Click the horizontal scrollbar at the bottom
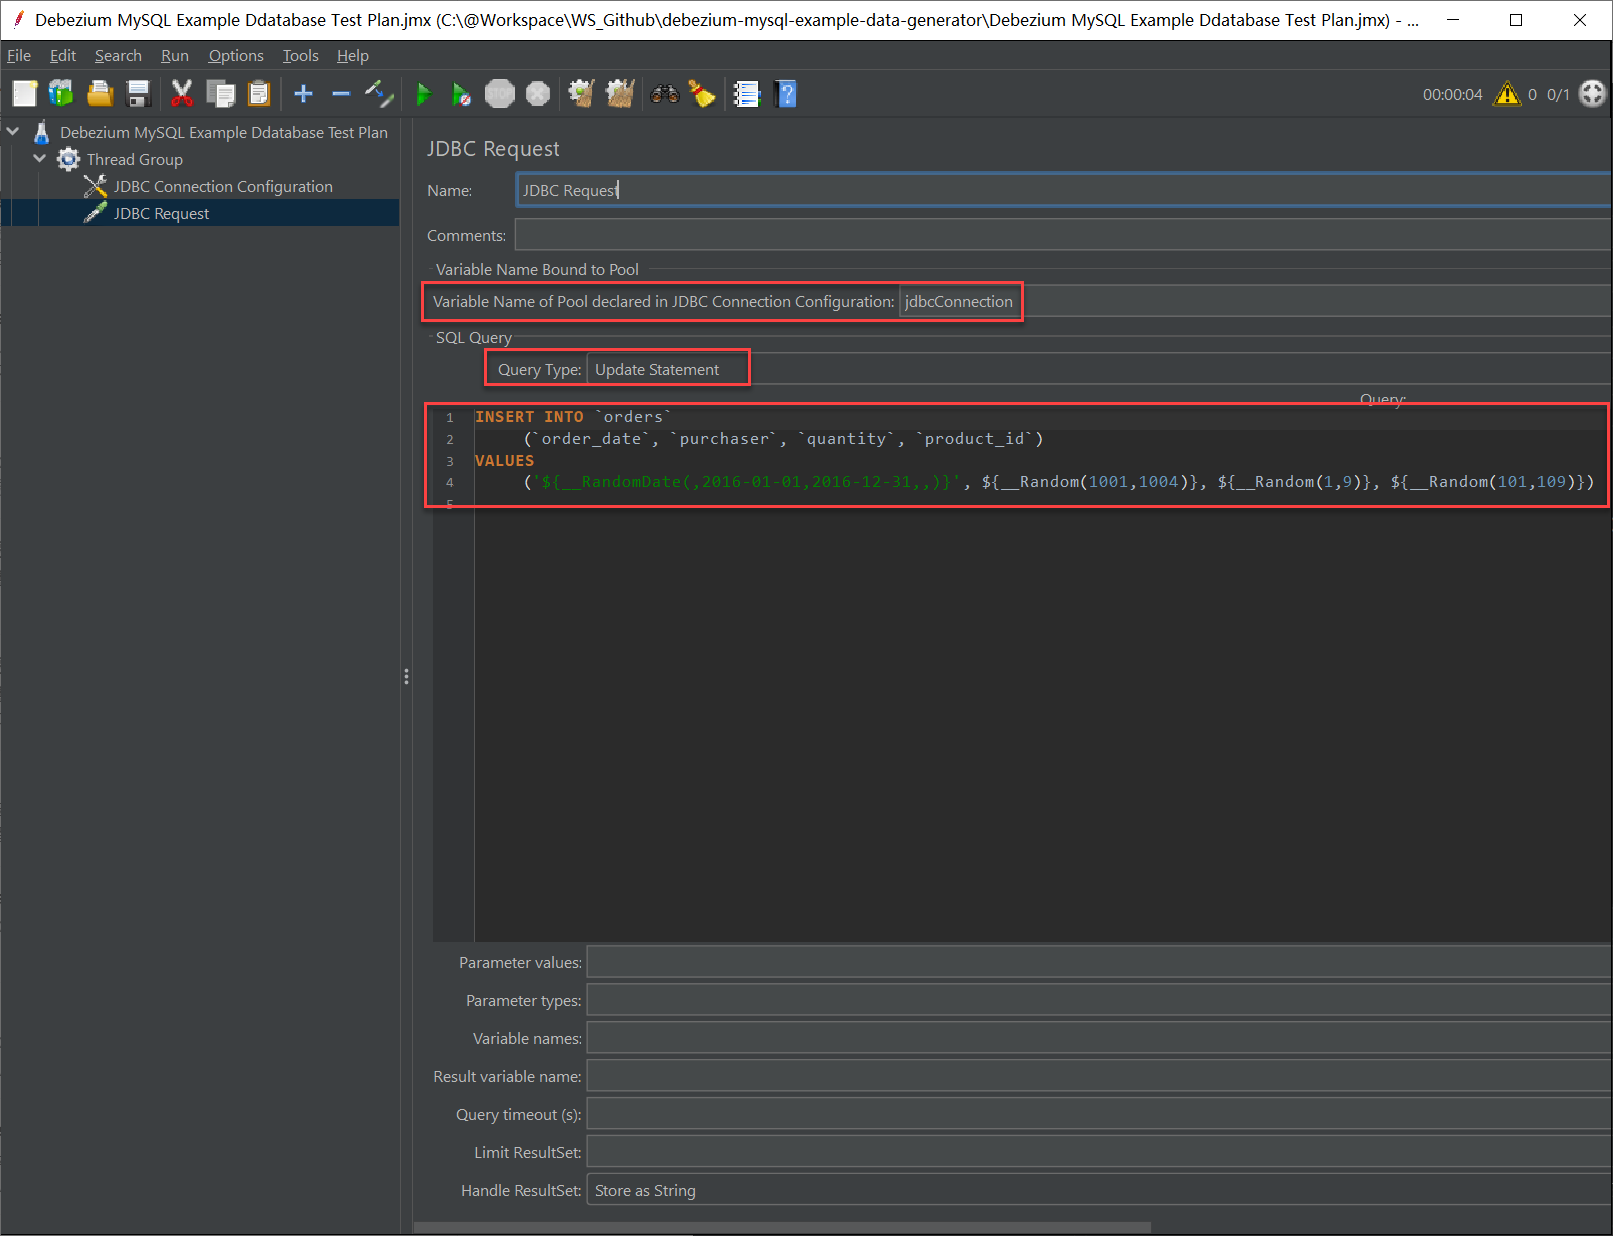The width and height of the screenshot is (1613, 1236). click(x=782, y=1227)
